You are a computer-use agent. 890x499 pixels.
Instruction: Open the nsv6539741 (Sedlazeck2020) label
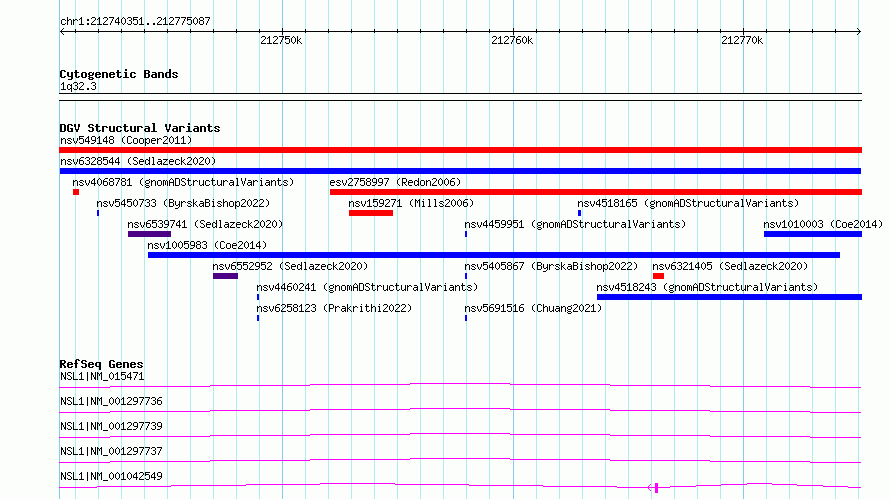(x=205, y=224)
